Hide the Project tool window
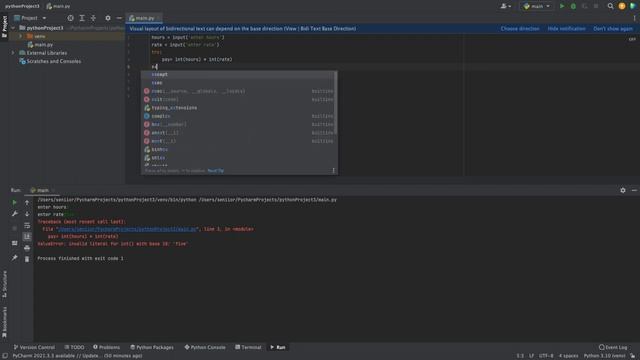 point(119,18)
